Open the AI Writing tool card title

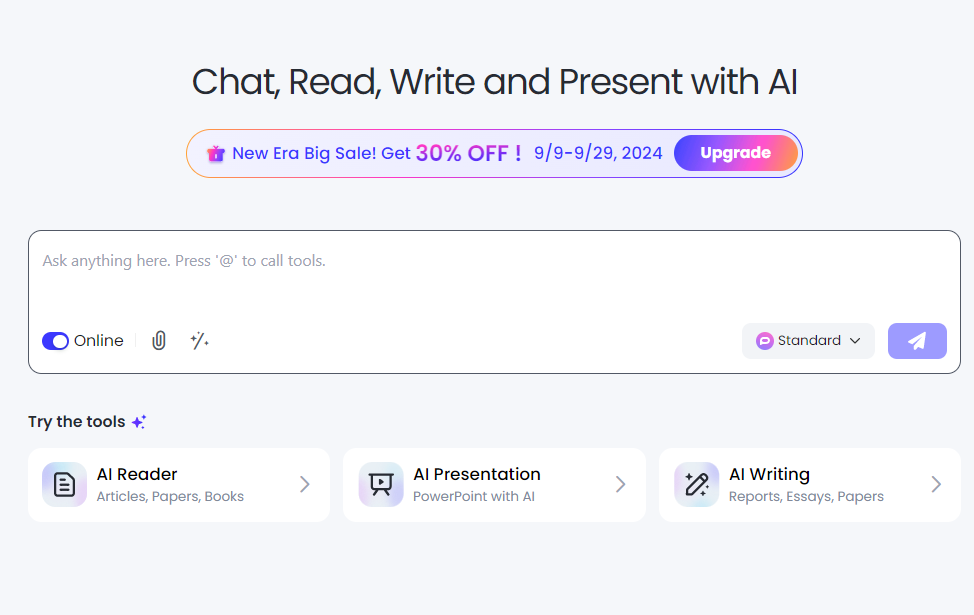[769, 474]
